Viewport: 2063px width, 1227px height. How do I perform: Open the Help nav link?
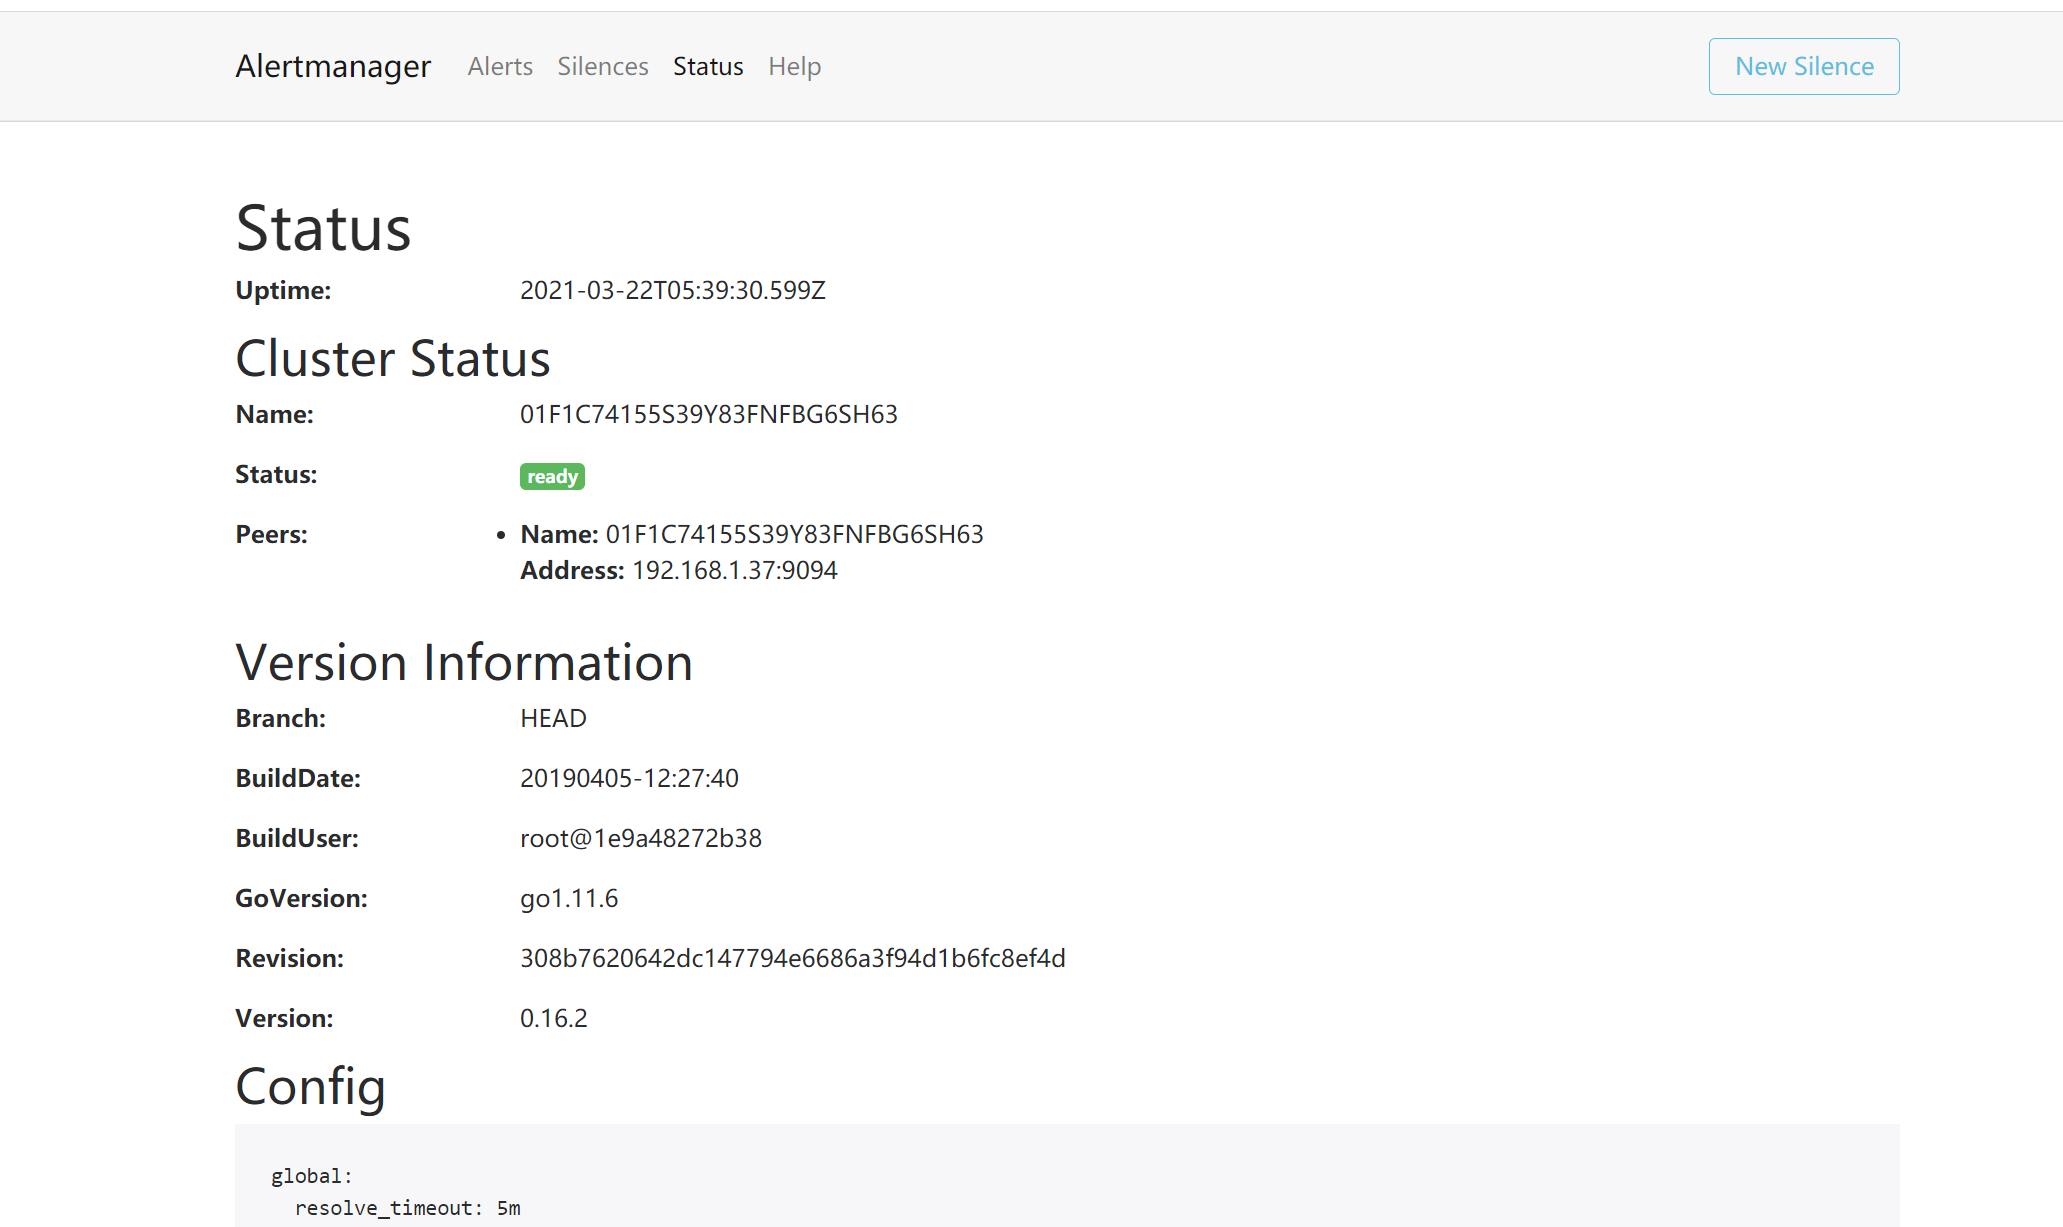click(x=795, y=66)
